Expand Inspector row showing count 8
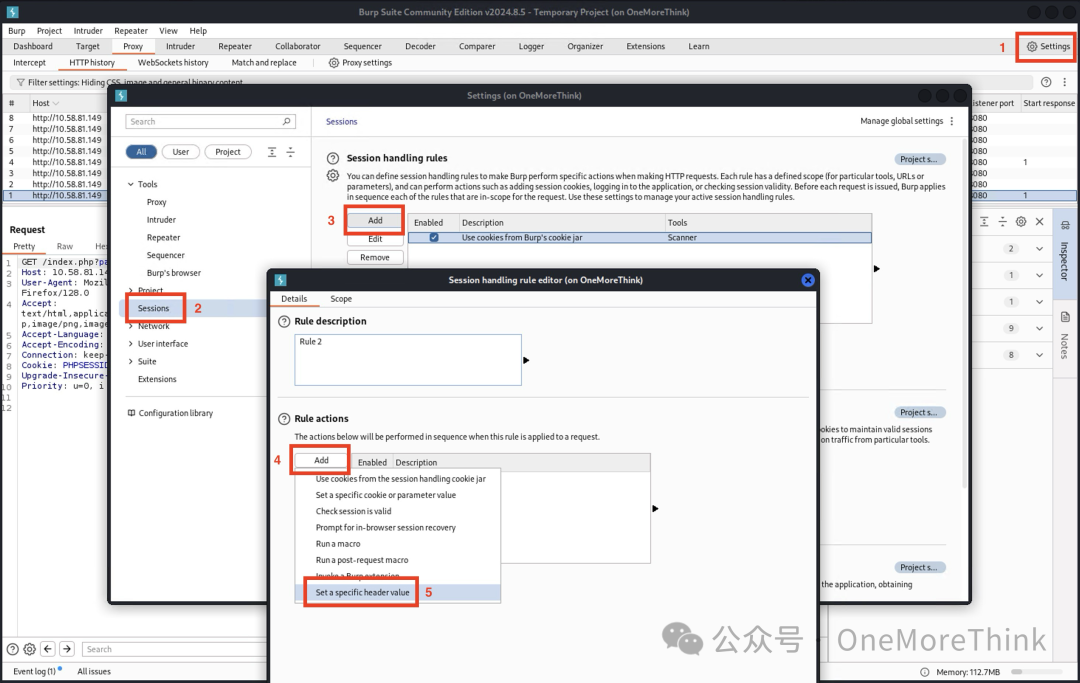Image resolution: width=1080 pixels, height=683 pixels. [1039, 355]
